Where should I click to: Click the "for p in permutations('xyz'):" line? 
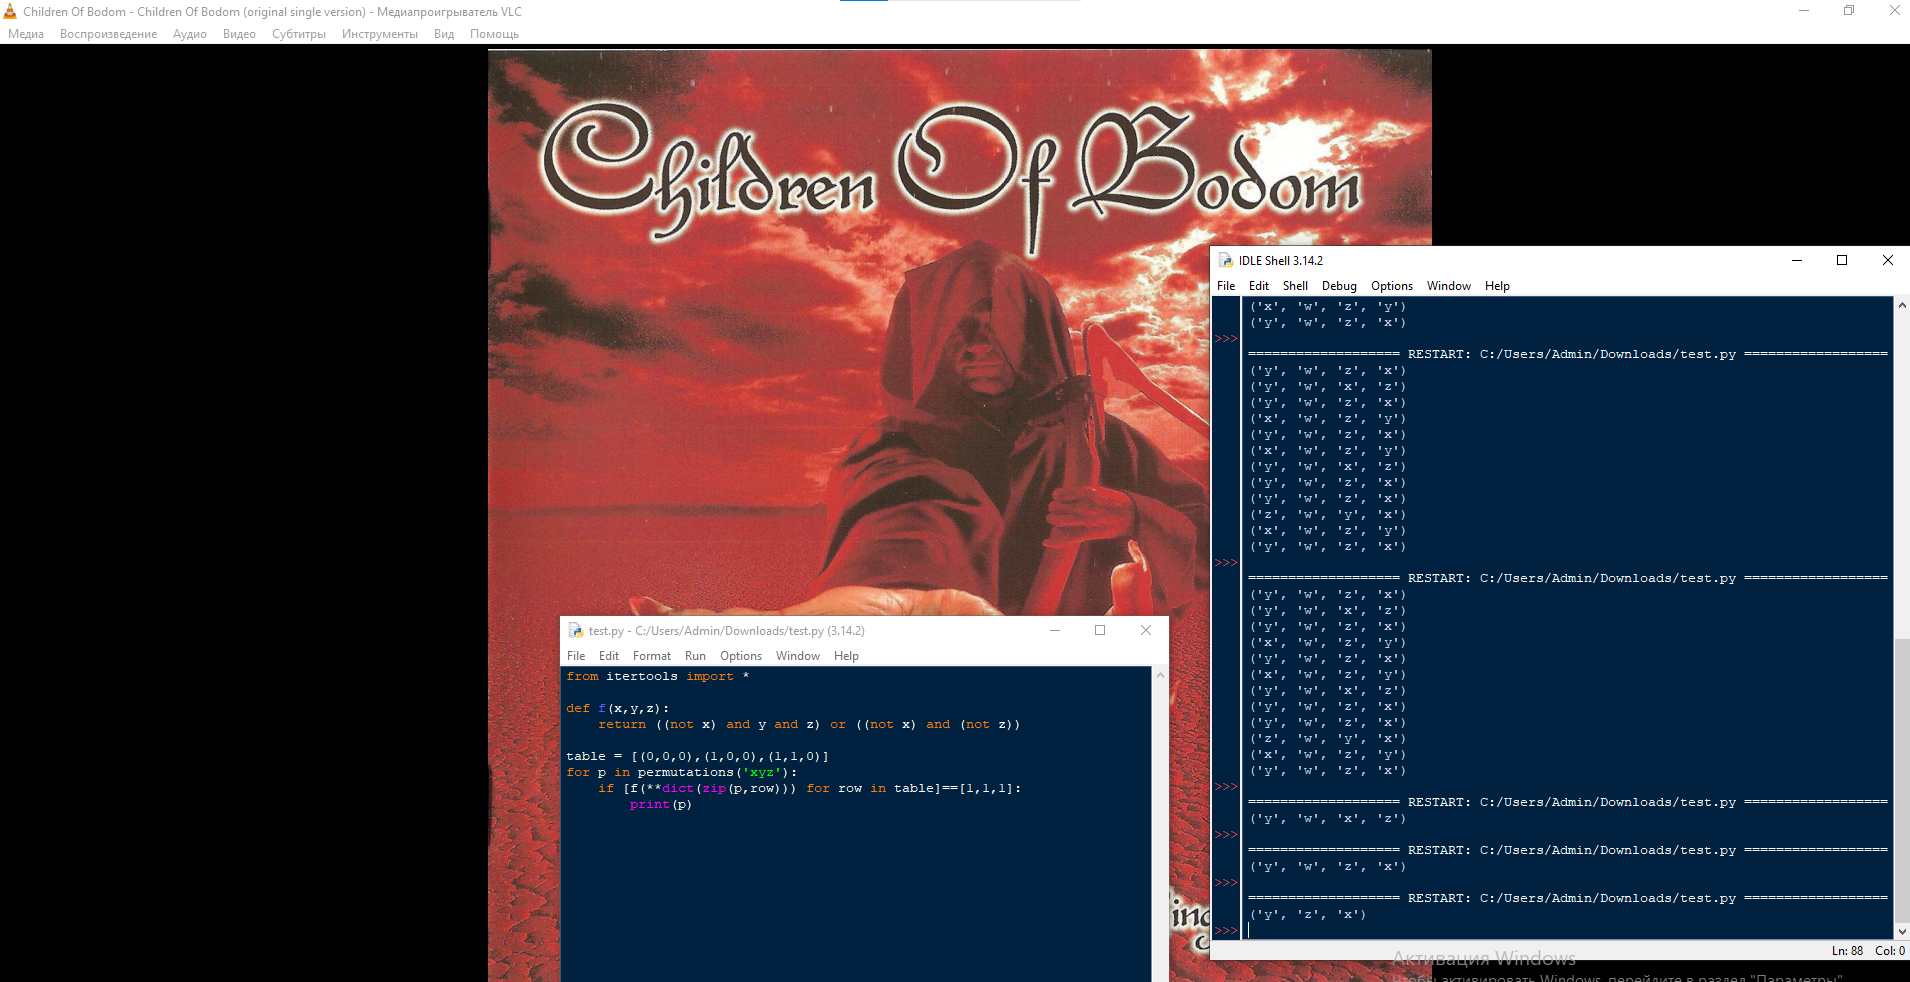tap(682, 773)
